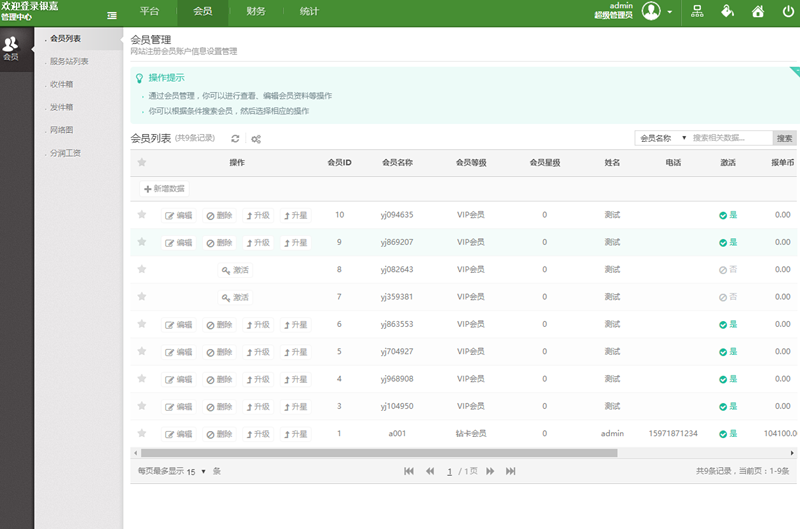Switch to the 财务 top tab

[256, 12]
